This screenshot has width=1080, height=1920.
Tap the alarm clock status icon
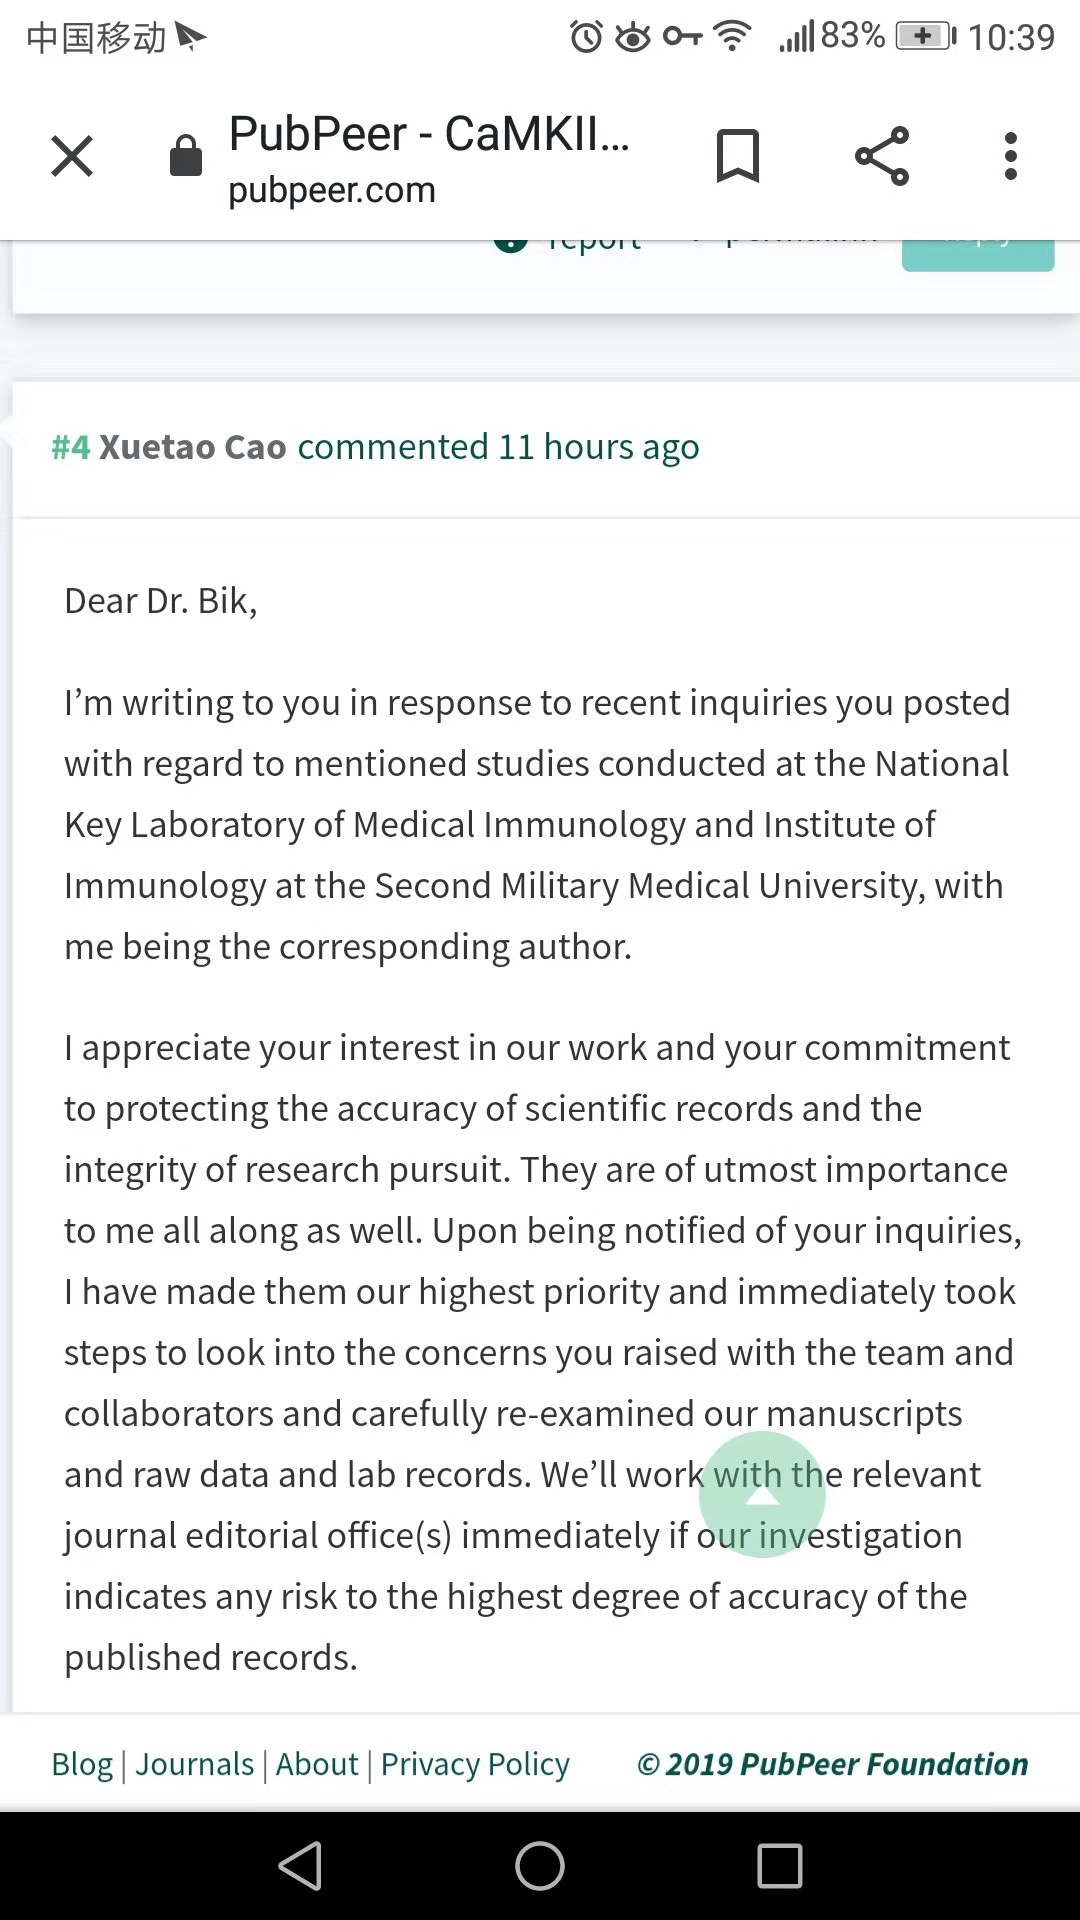[587, 37]
